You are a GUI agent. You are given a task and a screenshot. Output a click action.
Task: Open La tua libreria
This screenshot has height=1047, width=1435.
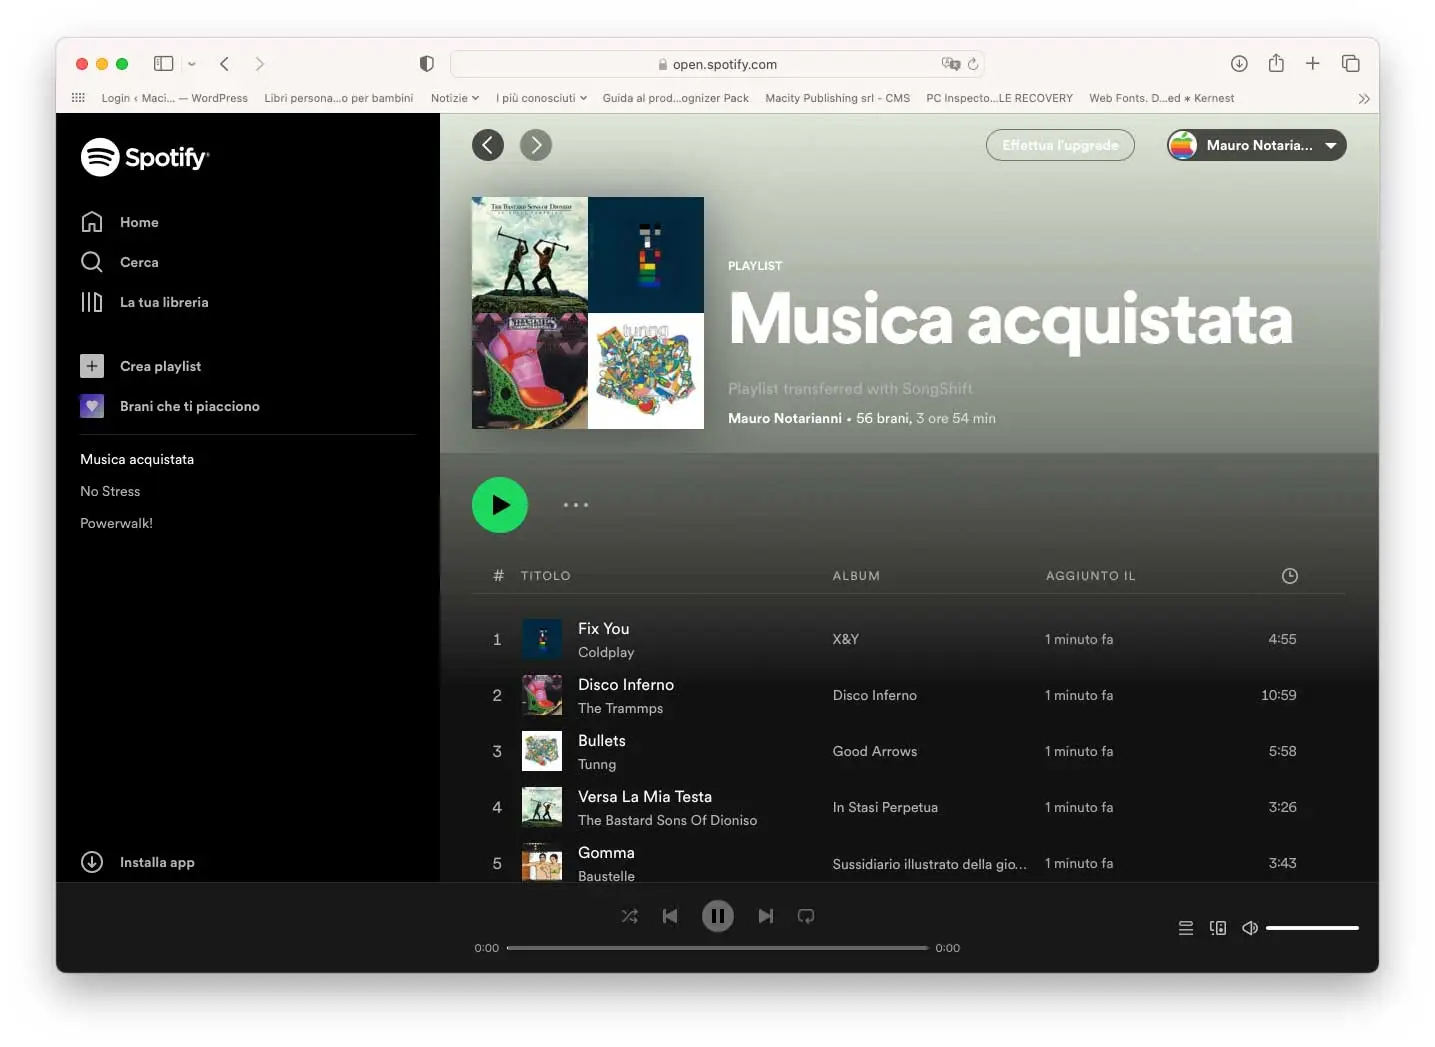163,302
